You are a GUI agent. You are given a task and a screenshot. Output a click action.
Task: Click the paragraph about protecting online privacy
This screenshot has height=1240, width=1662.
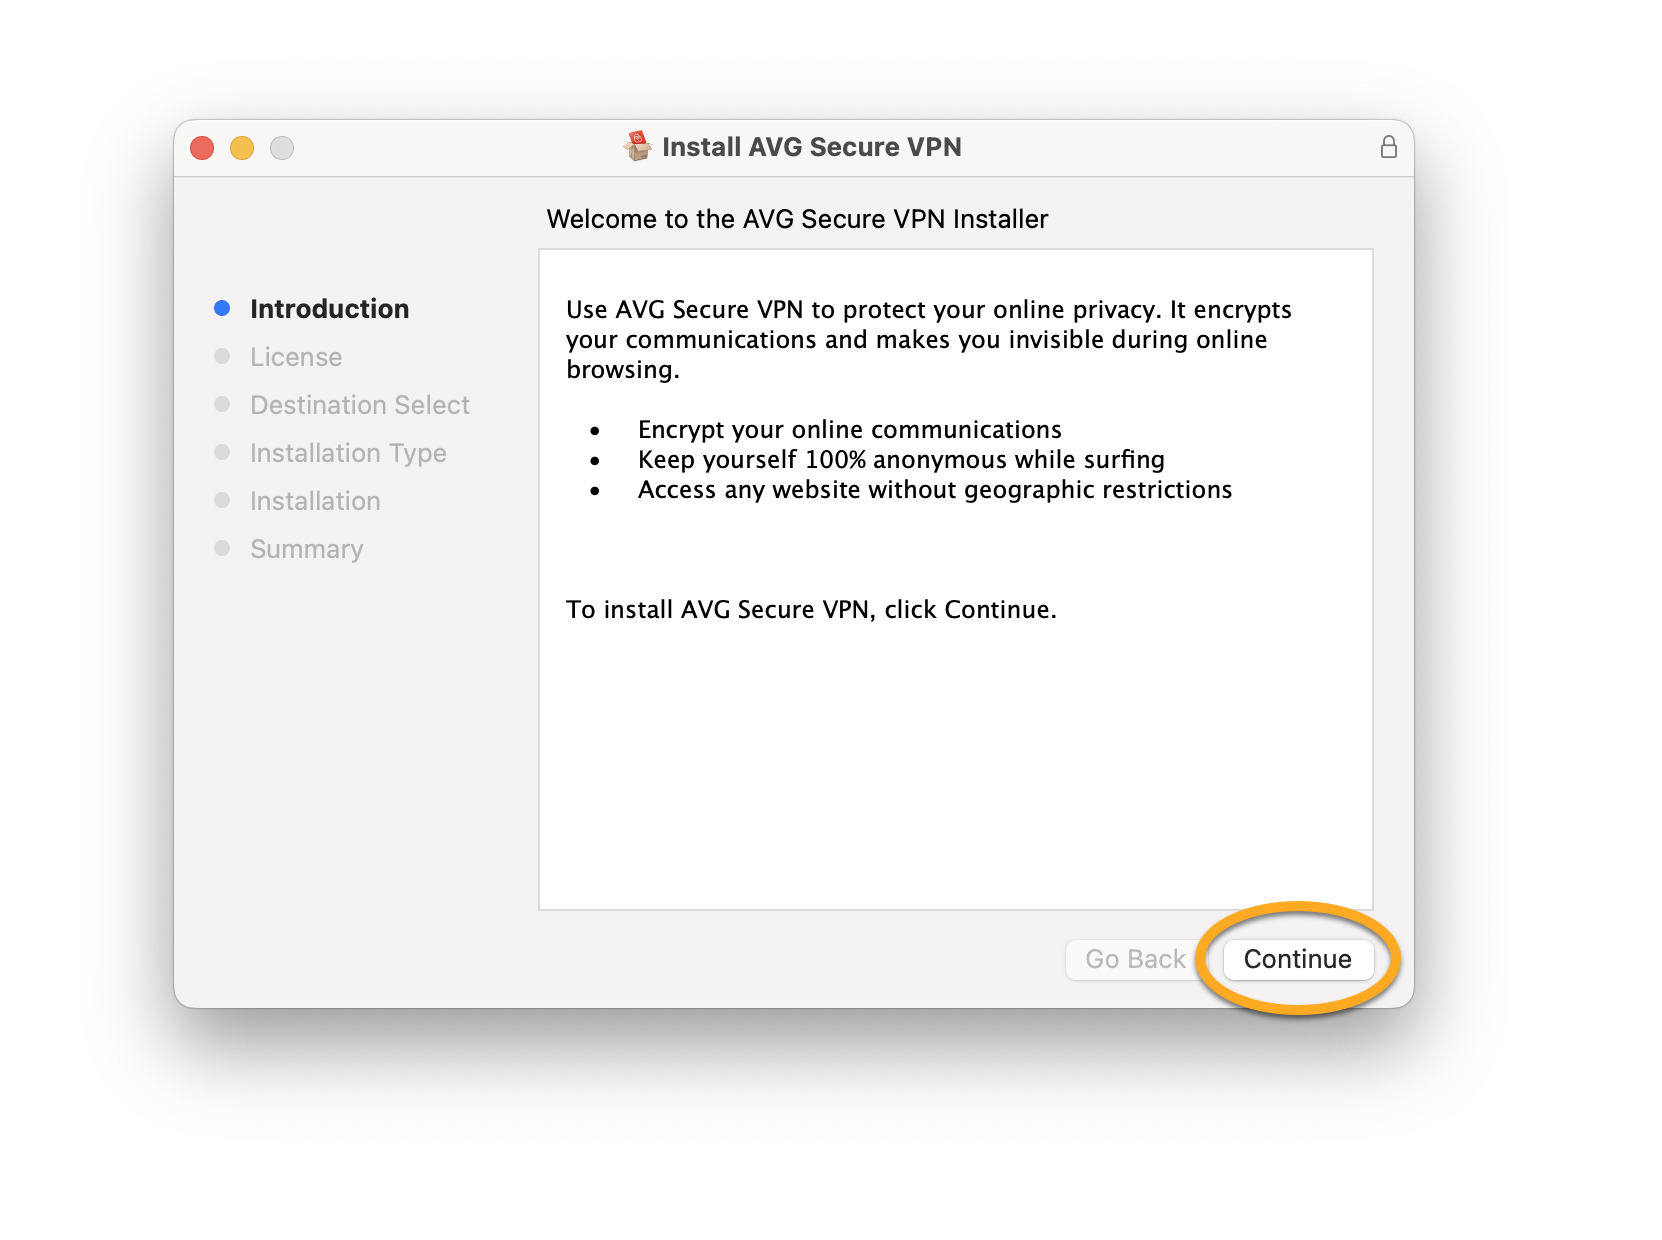928,339
